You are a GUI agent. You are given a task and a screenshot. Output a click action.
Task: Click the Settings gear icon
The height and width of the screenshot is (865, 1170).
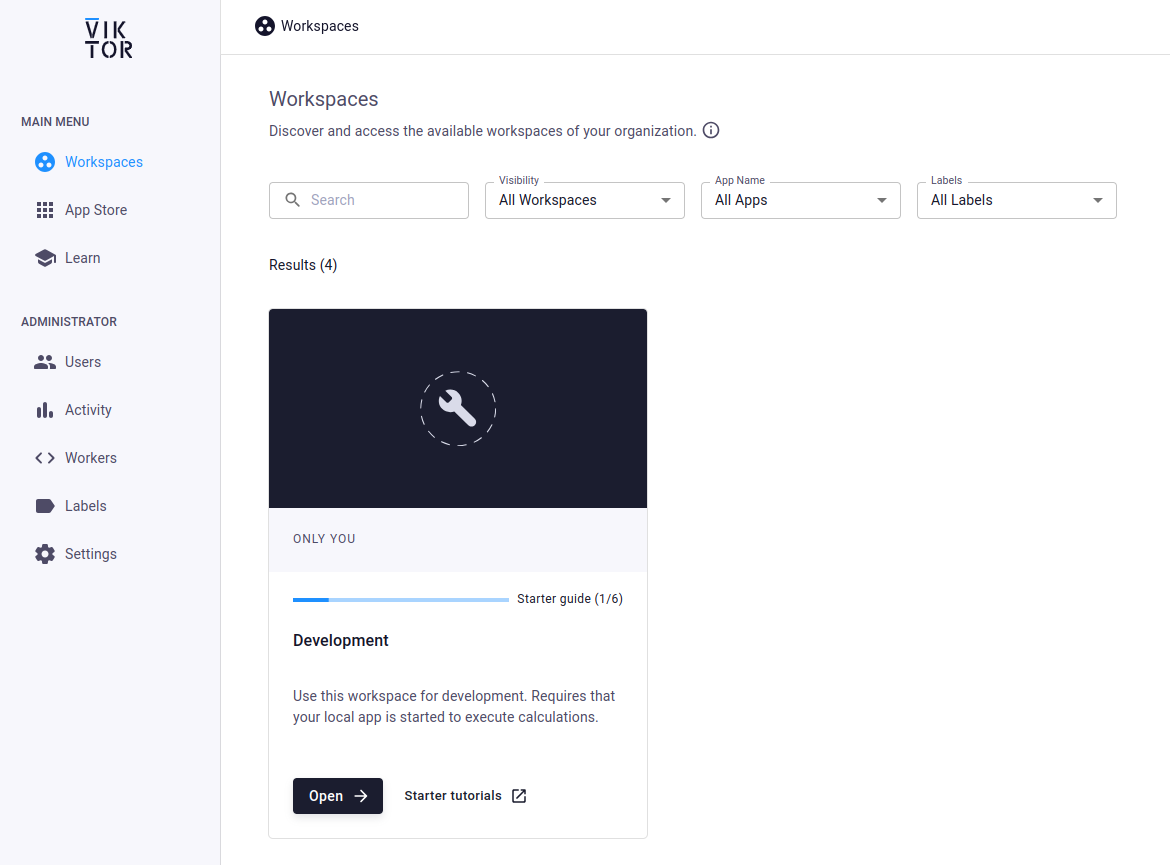click(x=45, y=554)
